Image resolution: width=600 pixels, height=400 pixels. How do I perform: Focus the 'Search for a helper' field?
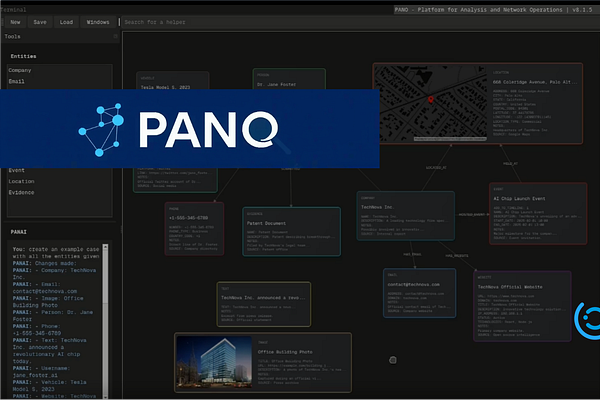pyautogui.click(x=360, y=22)
